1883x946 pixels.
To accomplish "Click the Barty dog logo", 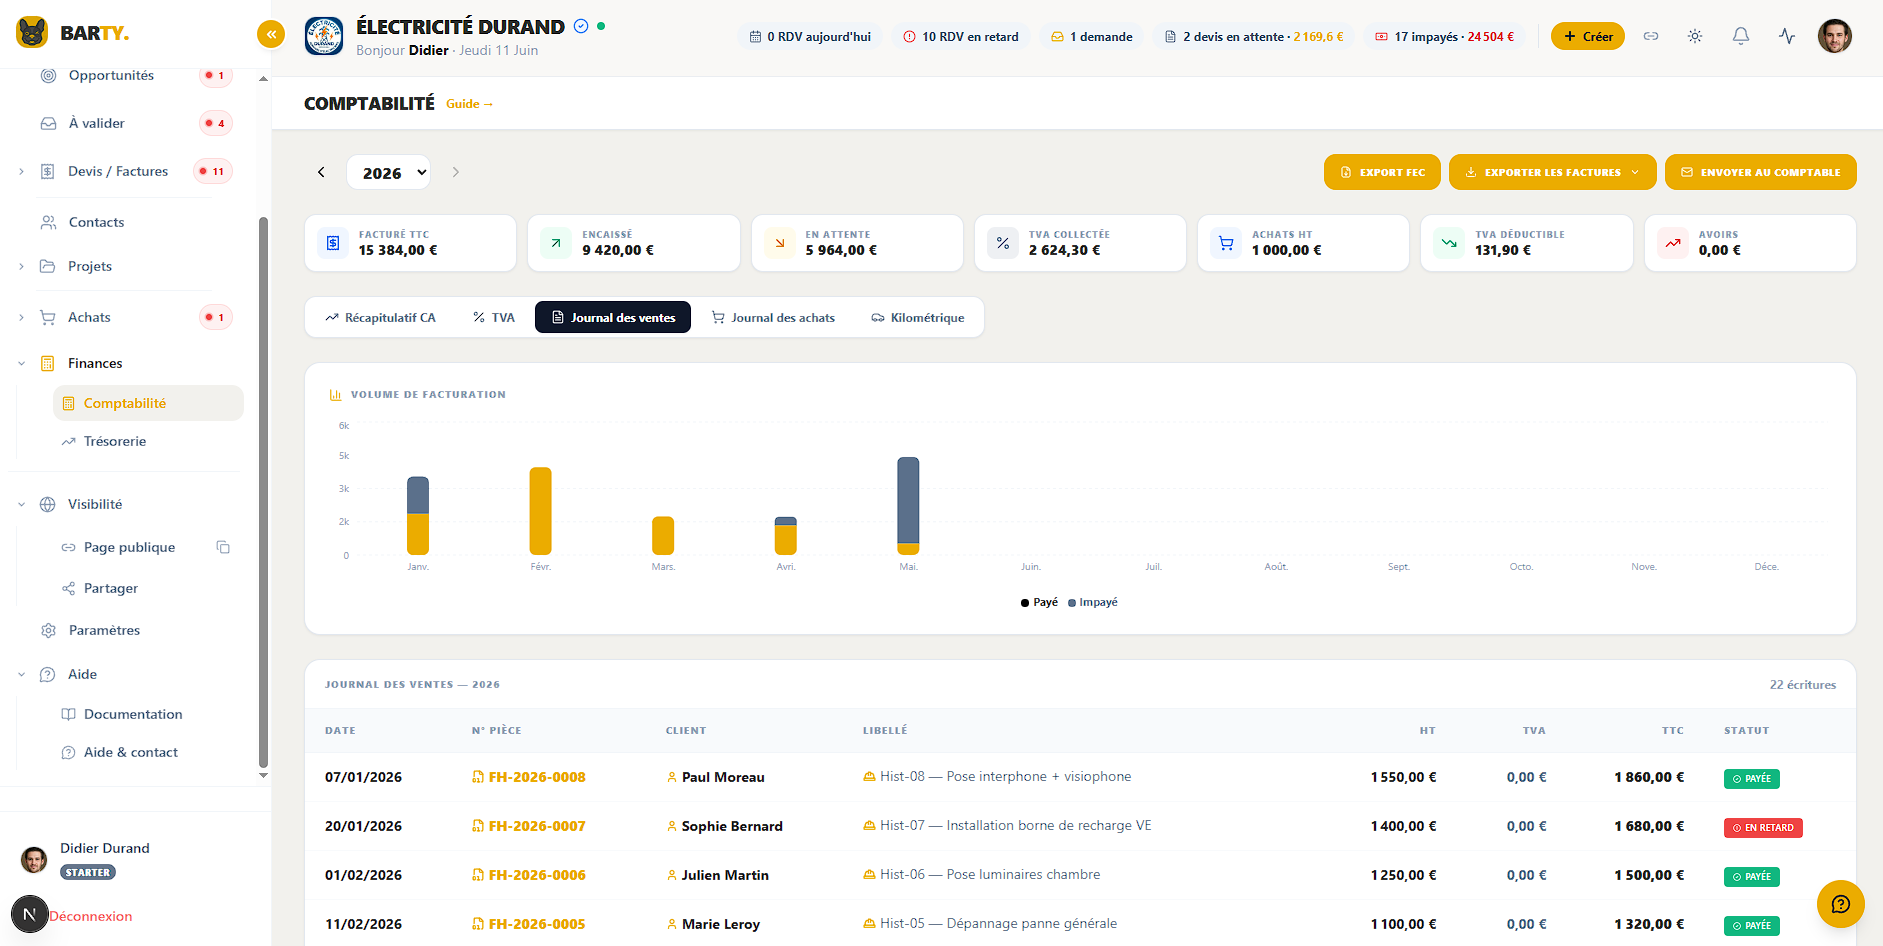I will coord(32,32).
